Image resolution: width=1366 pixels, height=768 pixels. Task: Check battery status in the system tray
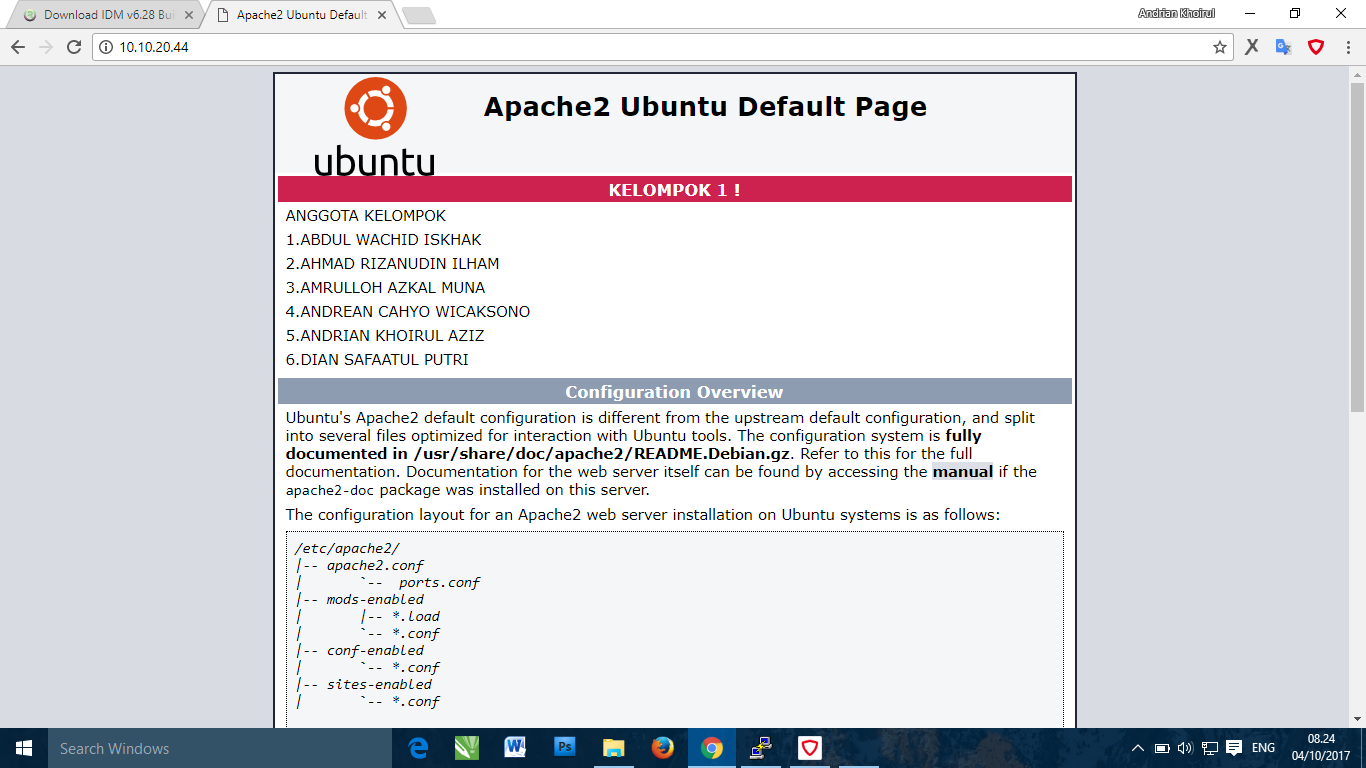point(1162,748)
